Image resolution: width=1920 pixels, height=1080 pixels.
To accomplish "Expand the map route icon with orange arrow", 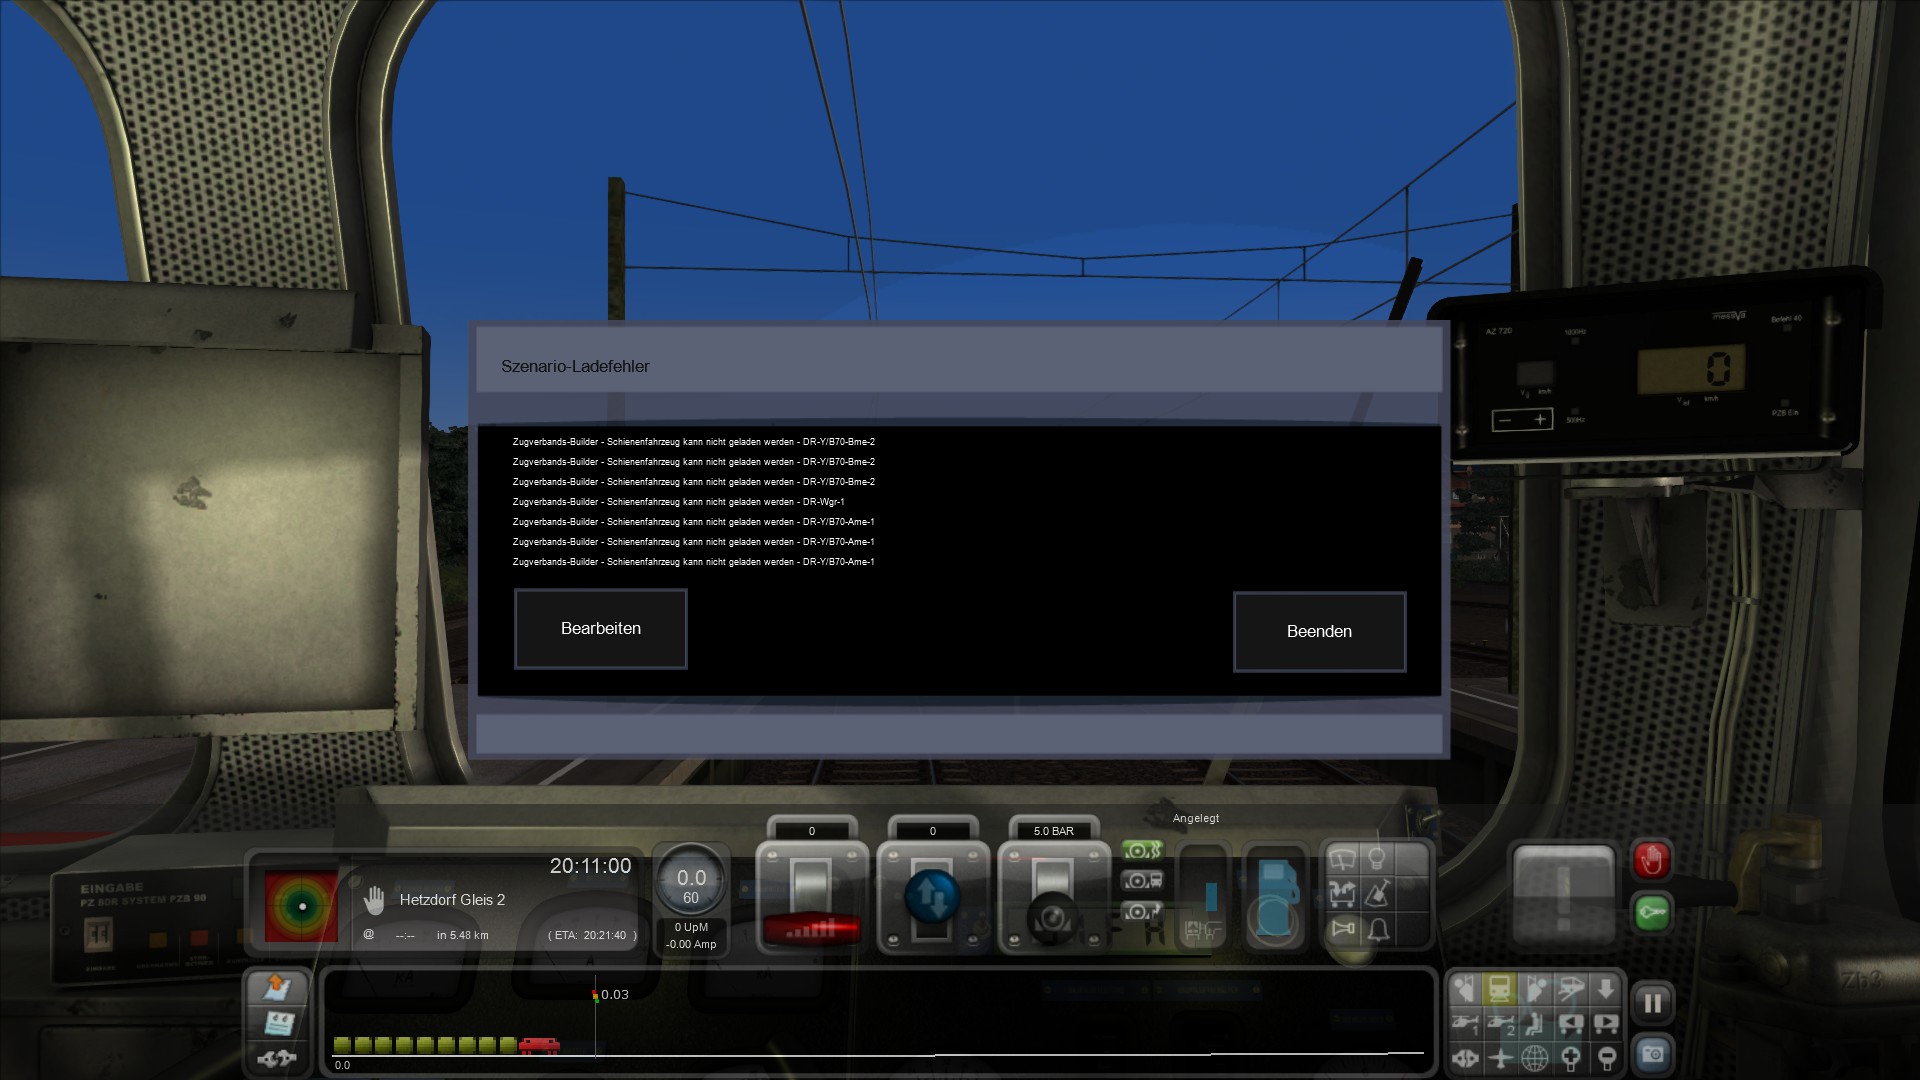I will pyautogui.click(x=277, y=988).
